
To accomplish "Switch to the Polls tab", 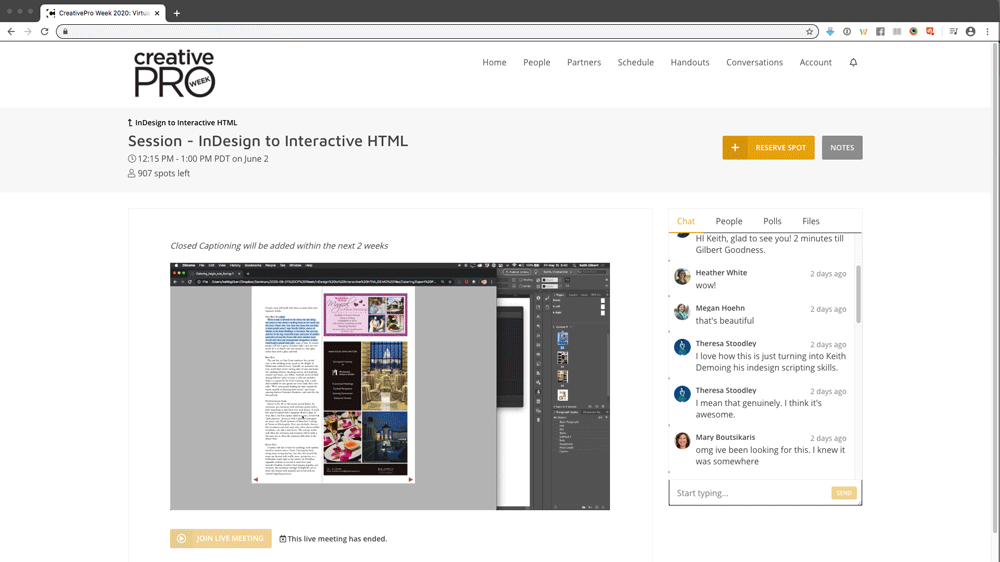I will coord(772,221).
